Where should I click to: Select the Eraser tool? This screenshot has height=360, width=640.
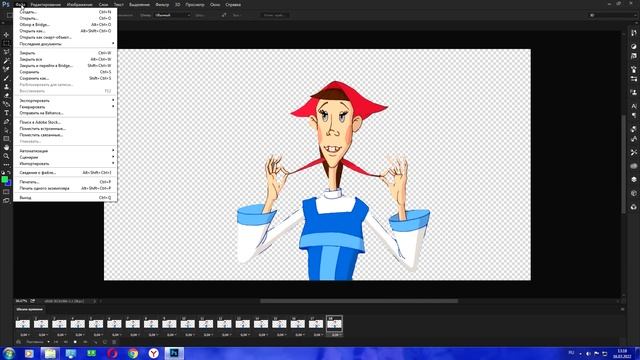[6, 95]
